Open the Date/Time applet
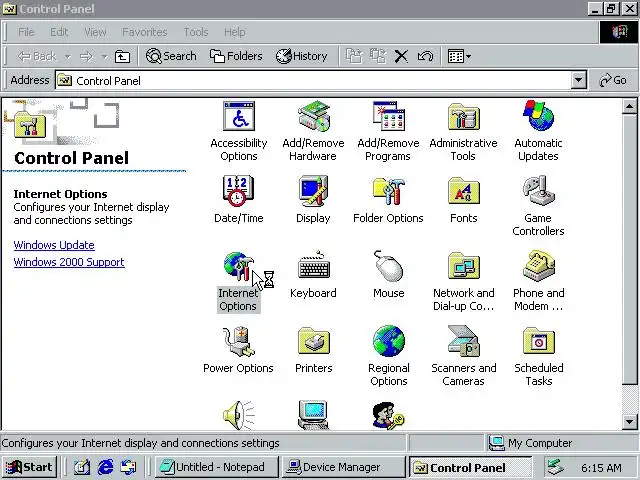 [239, 191]
